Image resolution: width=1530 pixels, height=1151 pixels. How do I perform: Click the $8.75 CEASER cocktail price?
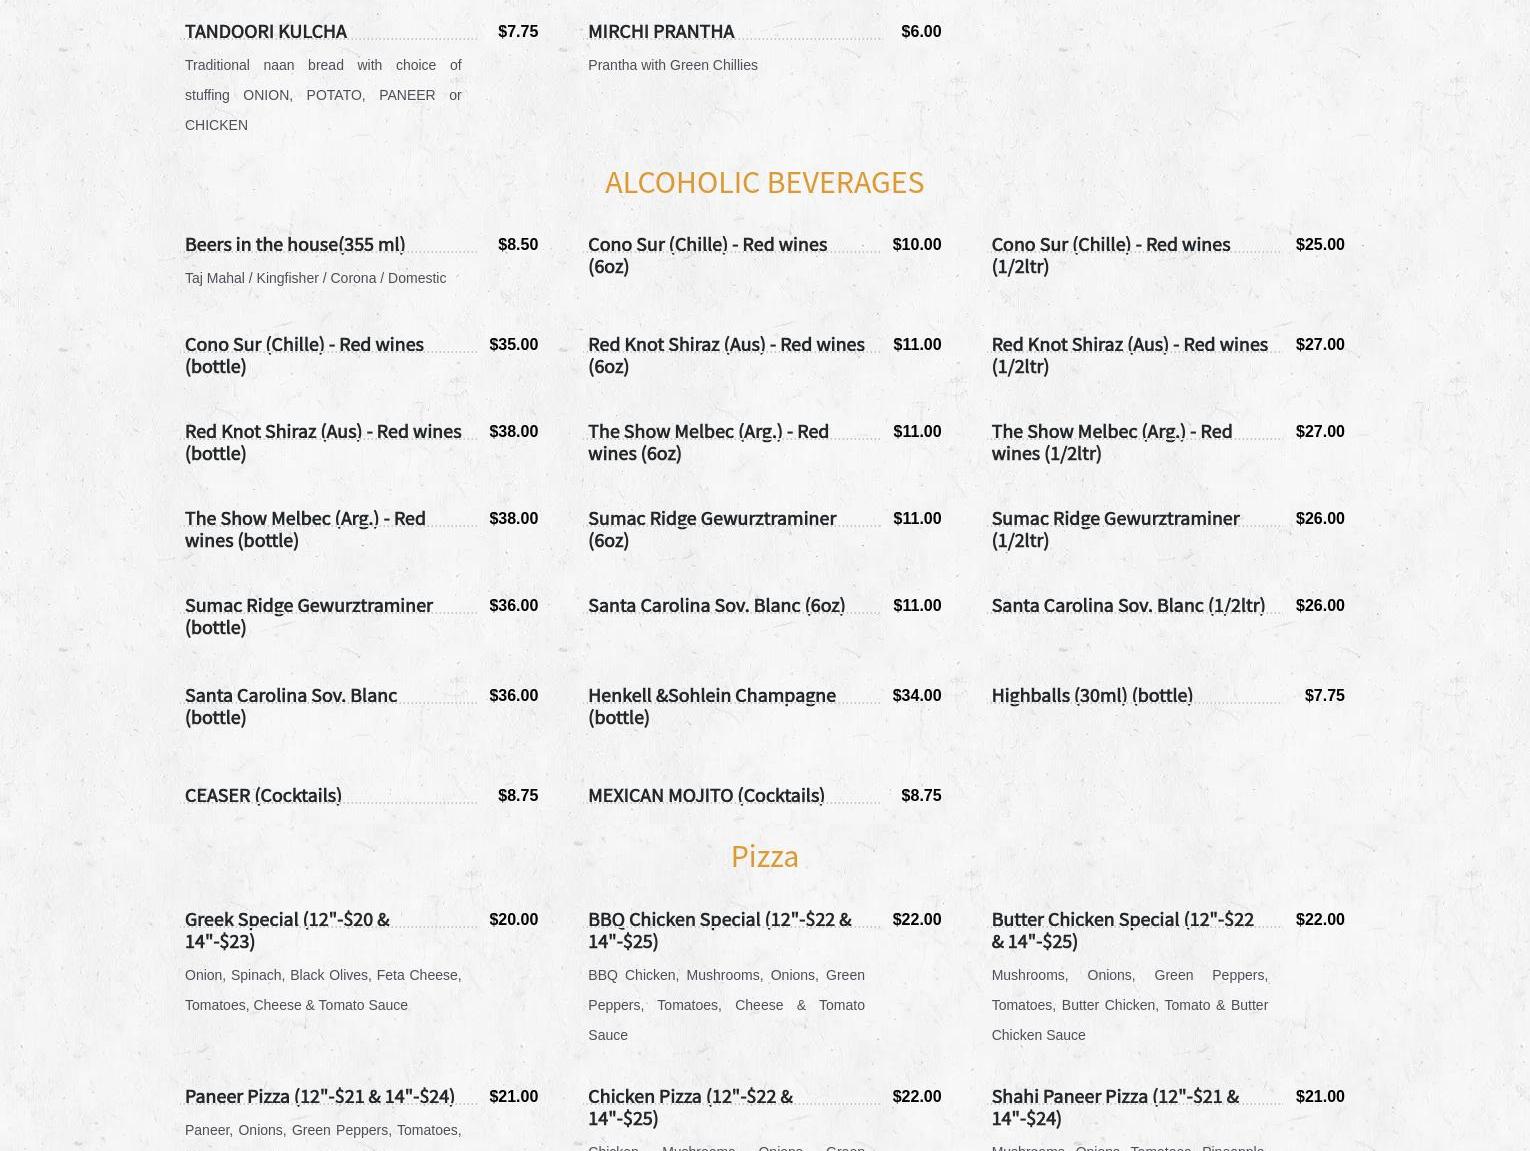tap(518, 795)
